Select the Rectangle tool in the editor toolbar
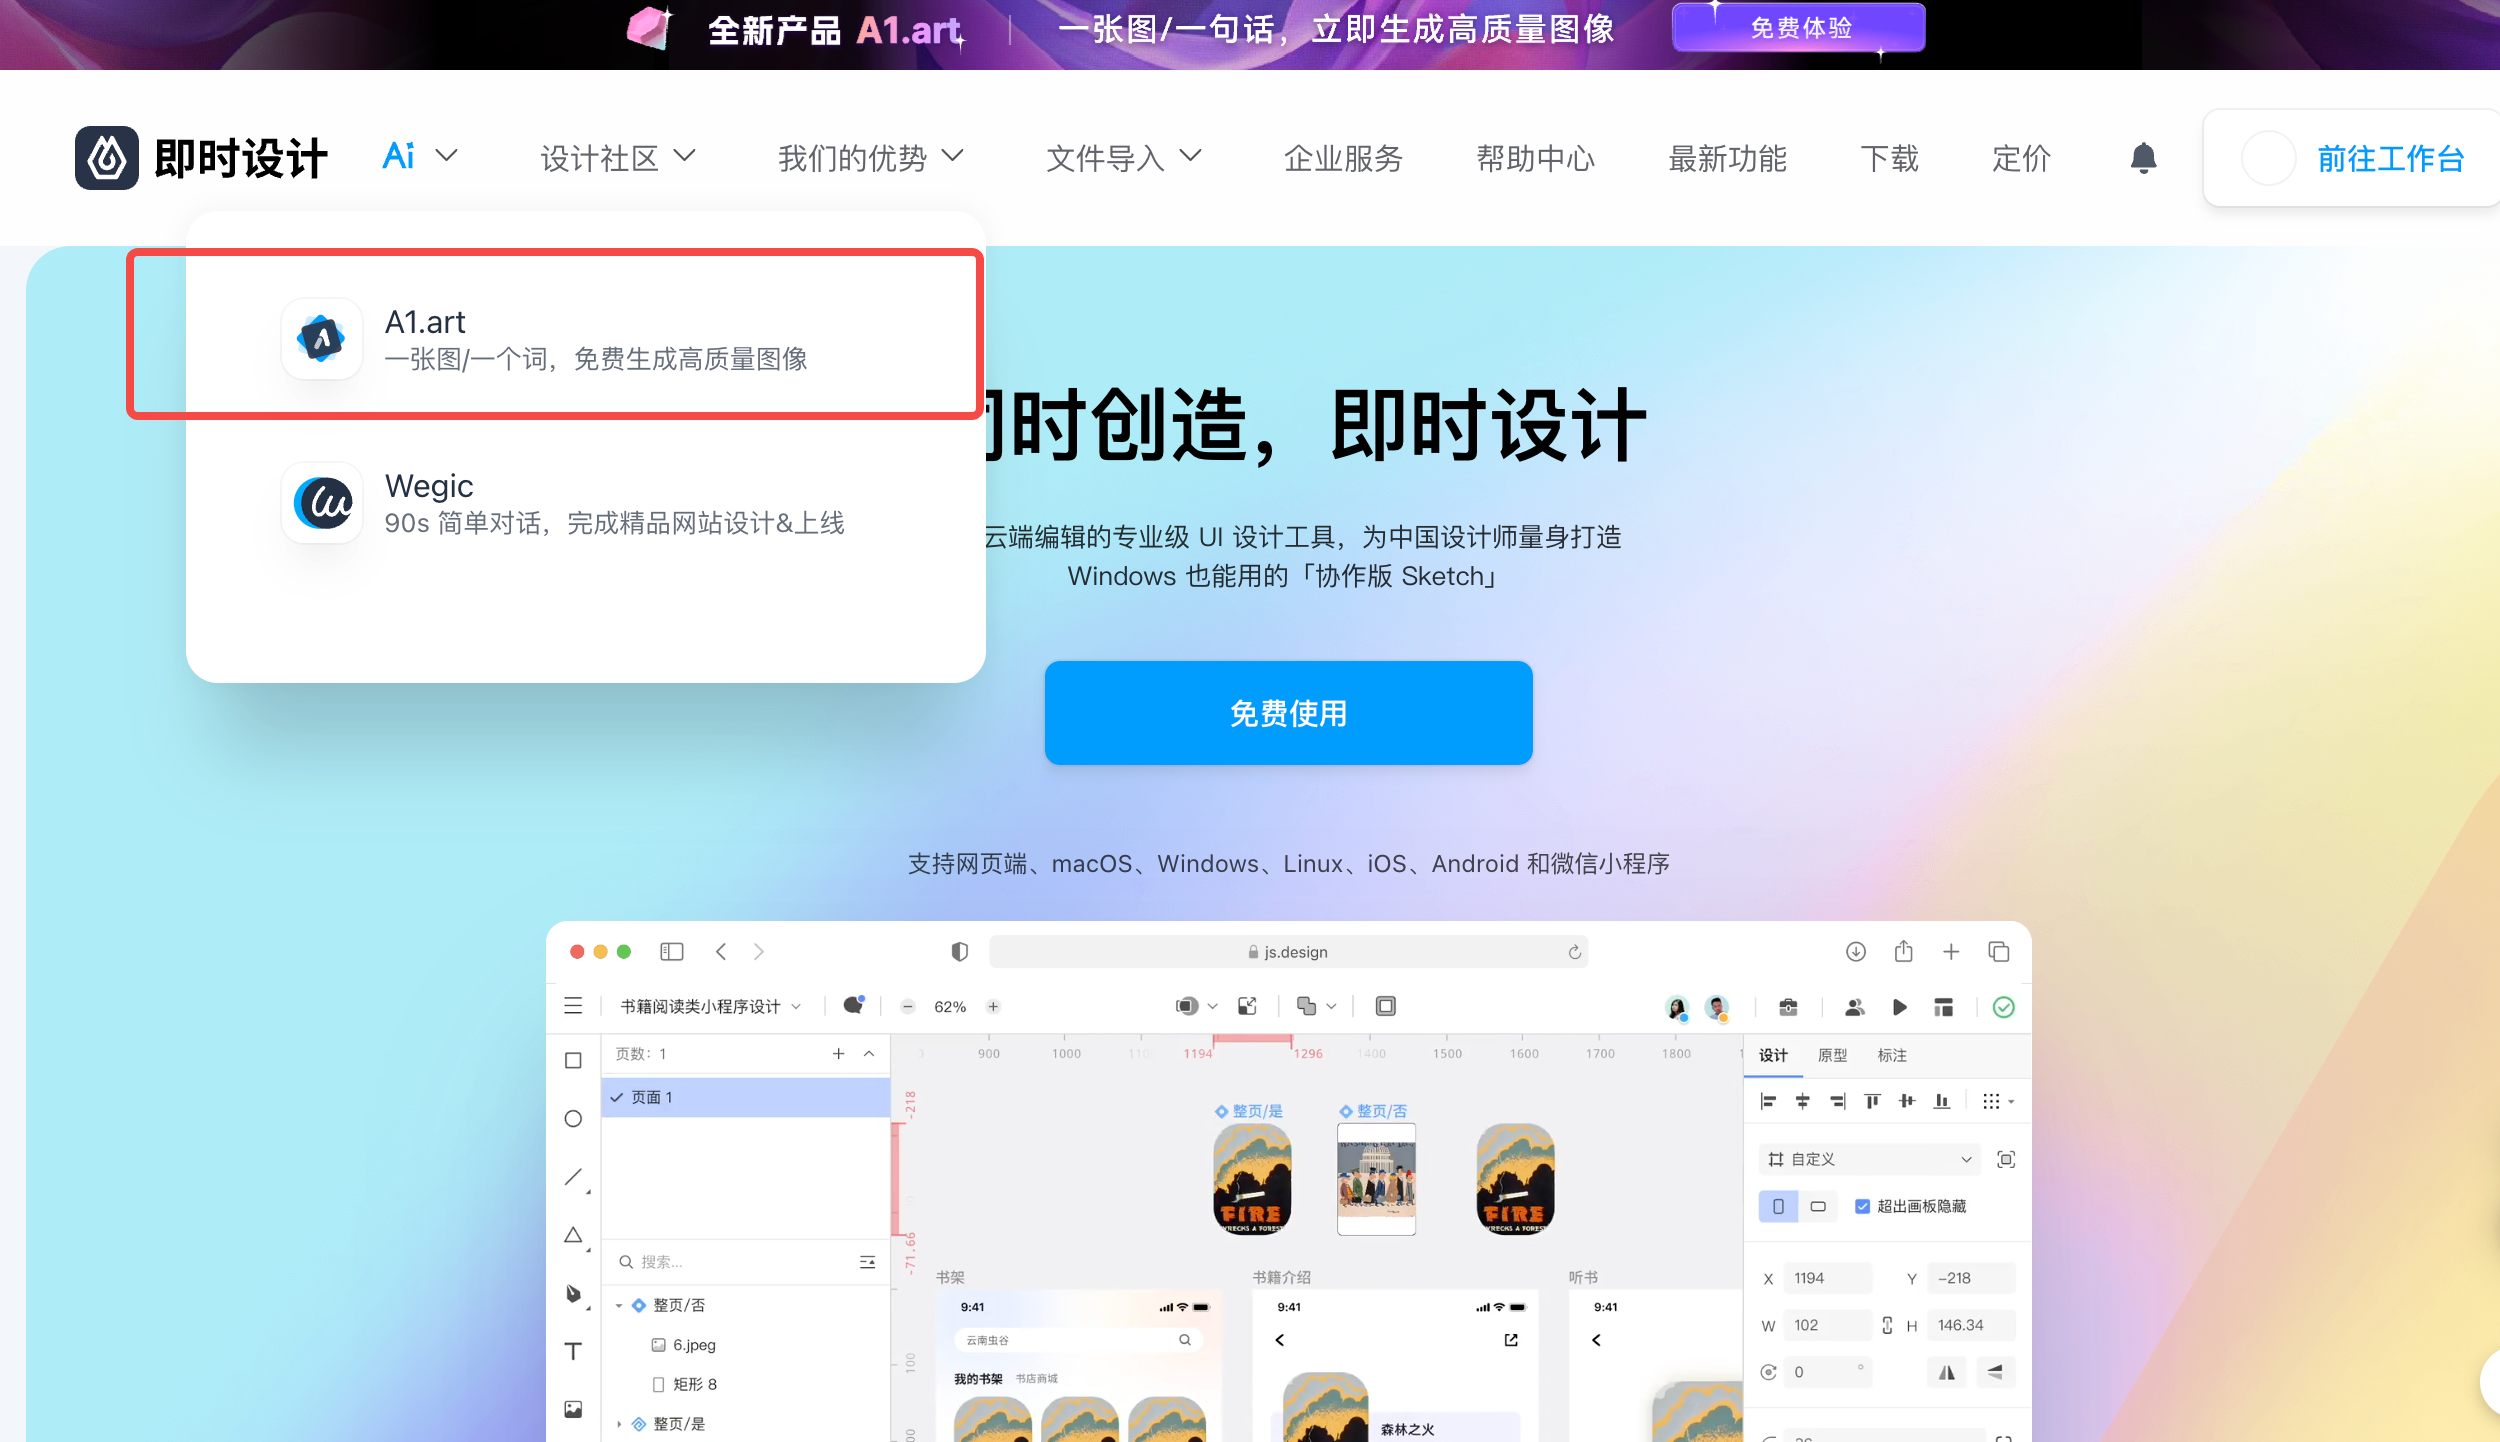 tap(573, 1060)
